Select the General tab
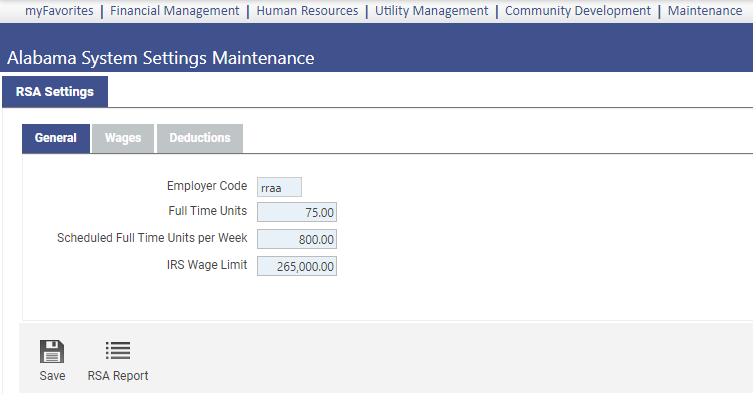This screenshot has width=753, height=394. point(56,138)
